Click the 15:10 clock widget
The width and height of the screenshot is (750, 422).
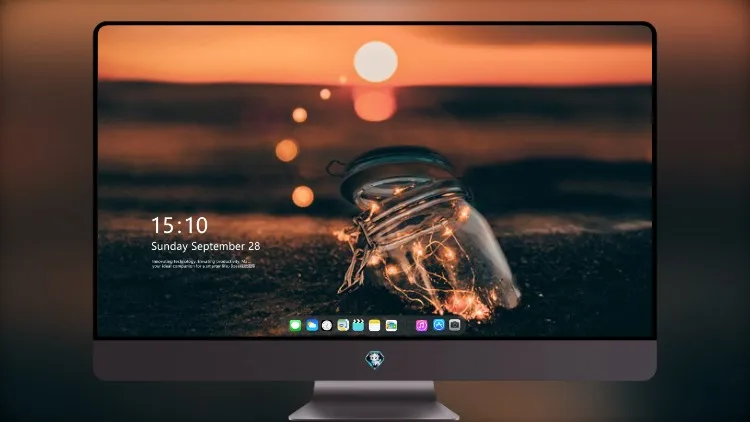pos(179,225)
